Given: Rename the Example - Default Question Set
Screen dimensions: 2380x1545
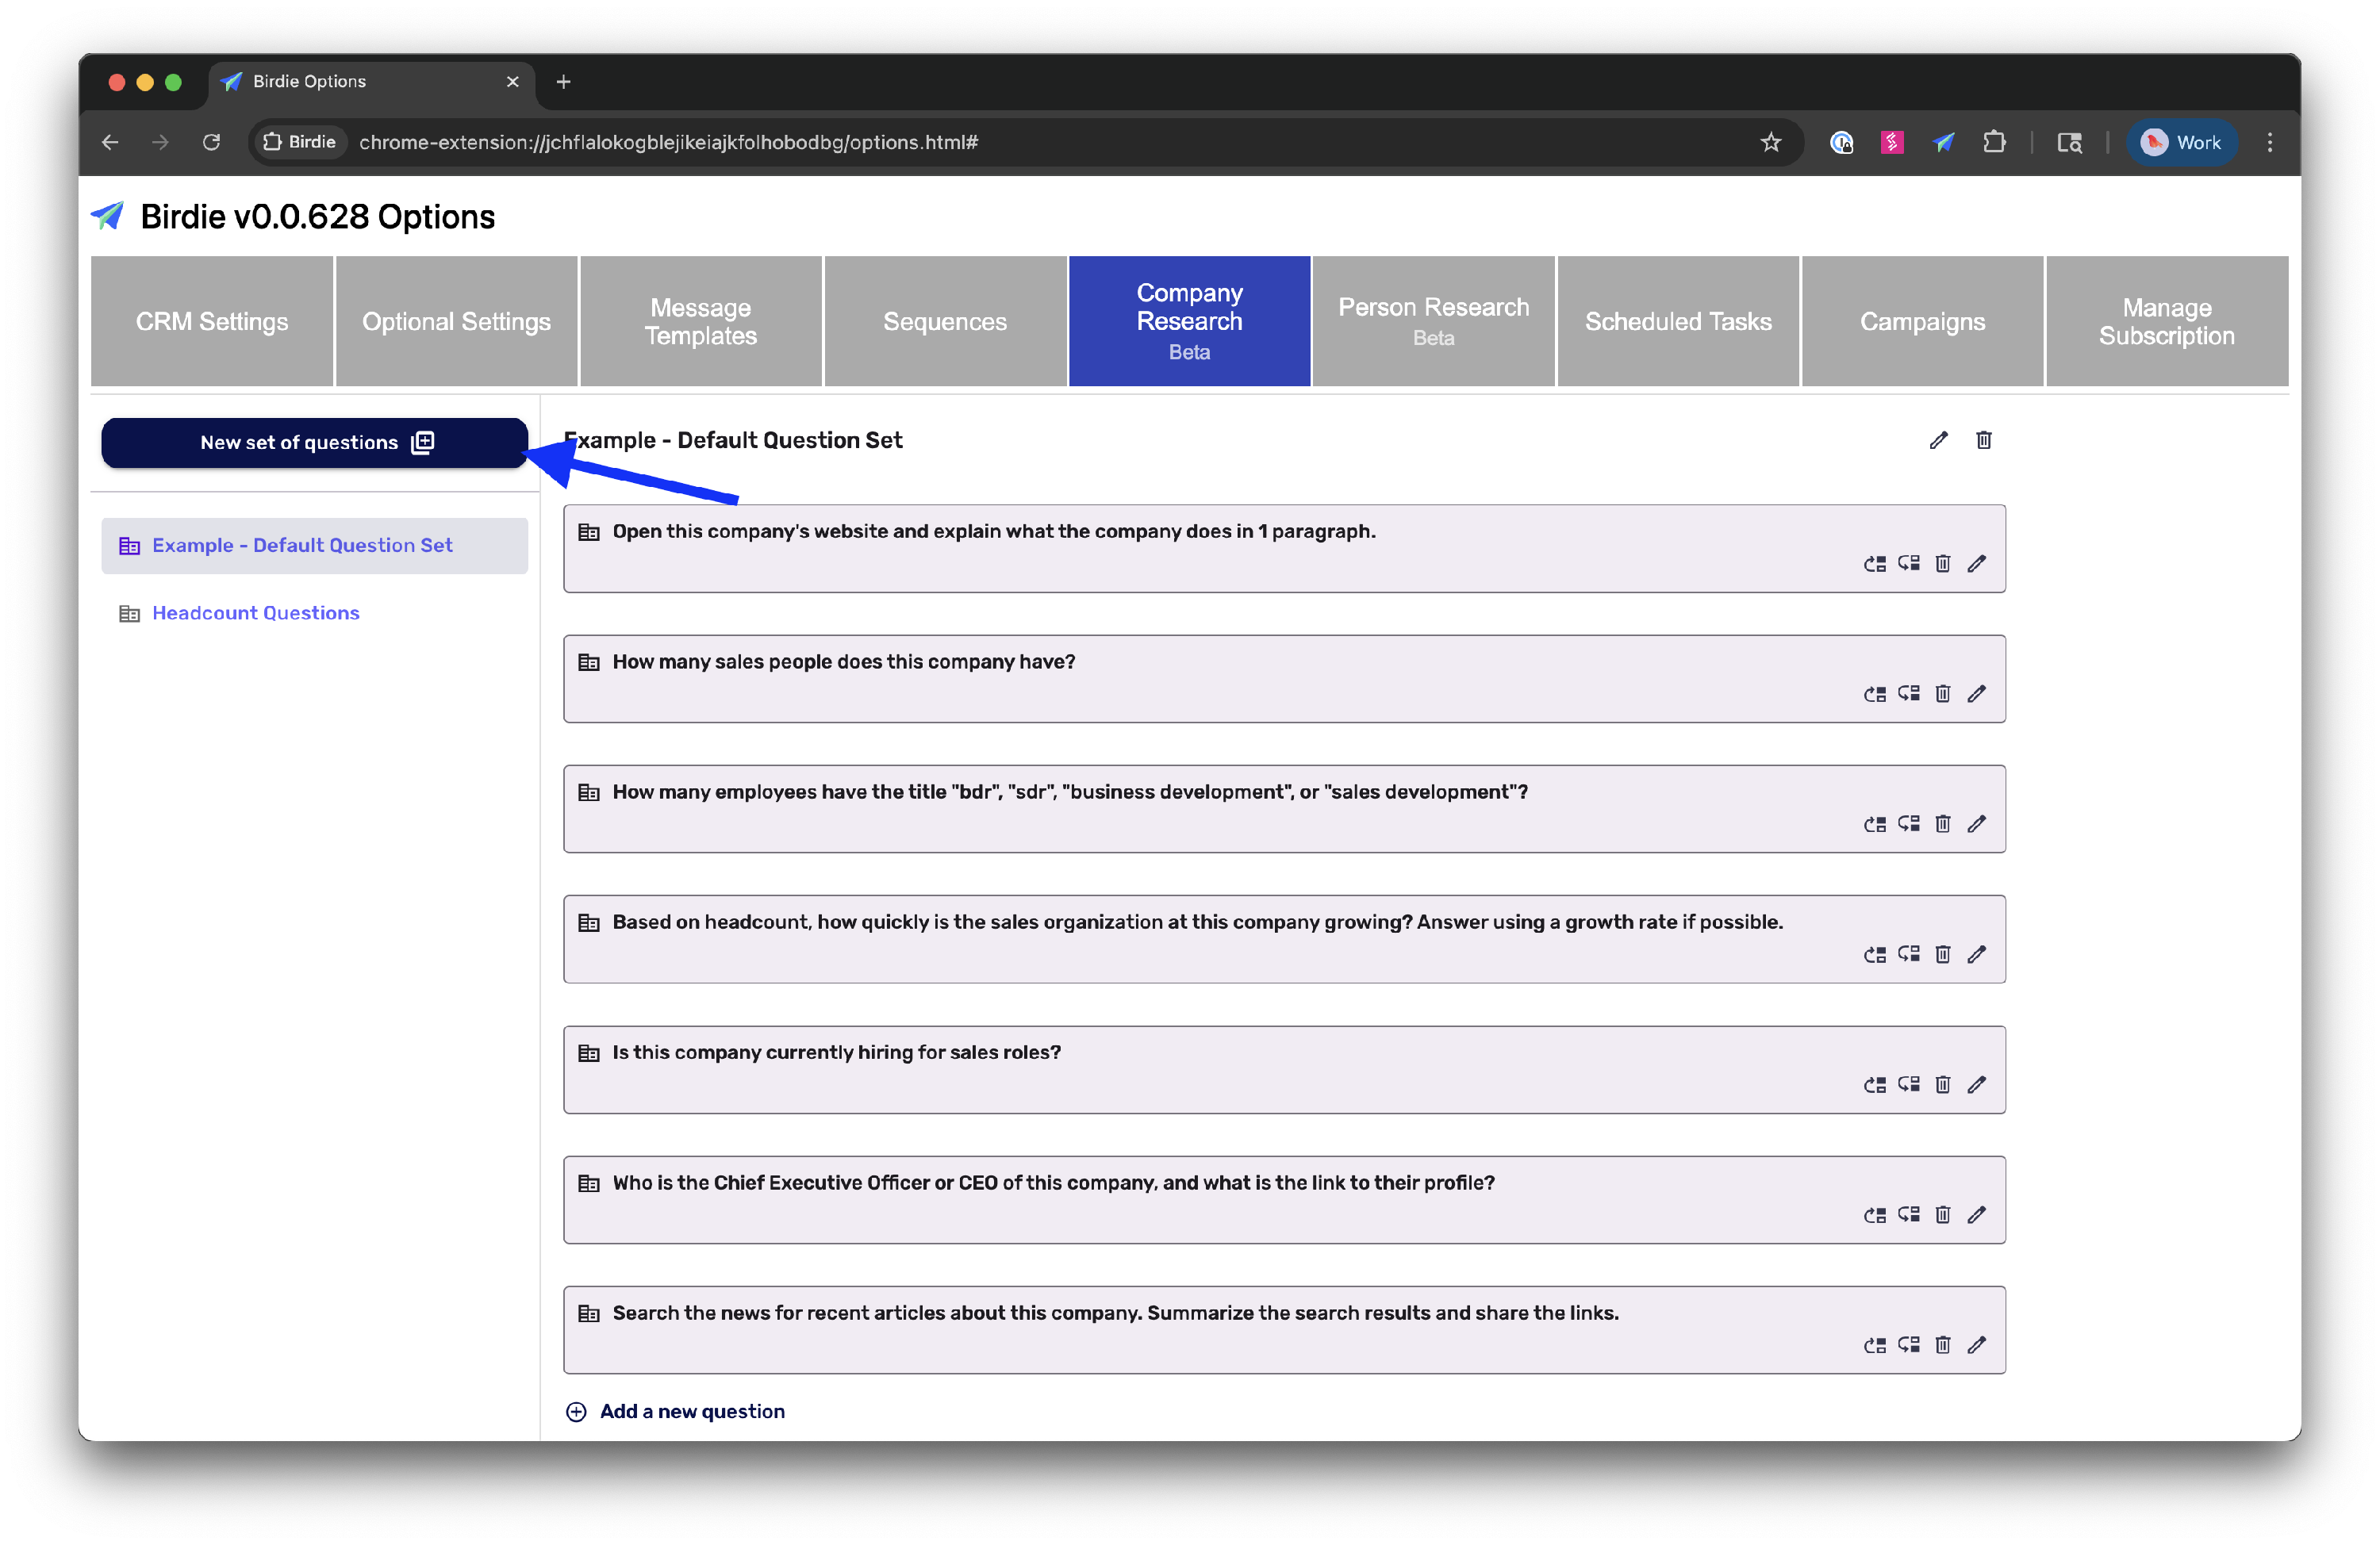Looking at the screenshot, I should tap(1938, 440).
